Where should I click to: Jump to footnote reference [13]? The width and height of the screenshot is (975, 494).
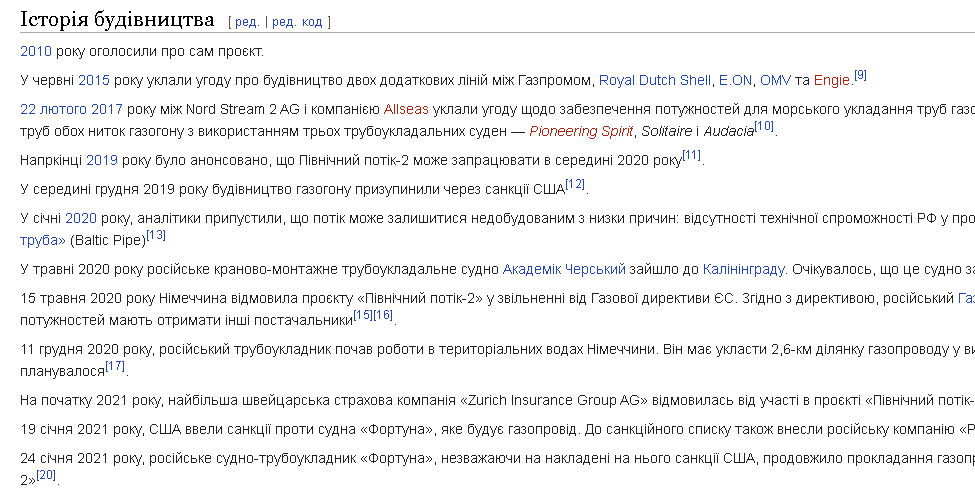click(x=156, y=236)
